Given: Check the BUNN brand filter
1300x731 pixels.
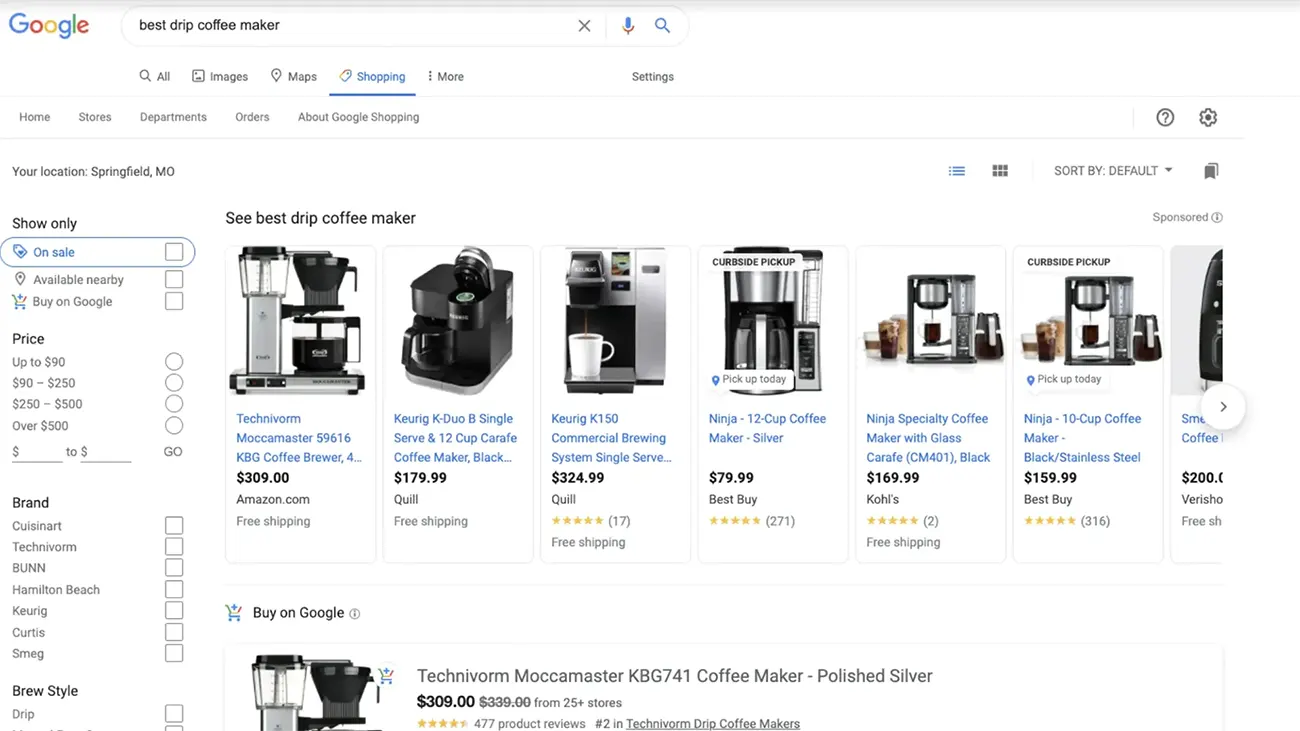Looking at the screenshot, I should [174, 568].
